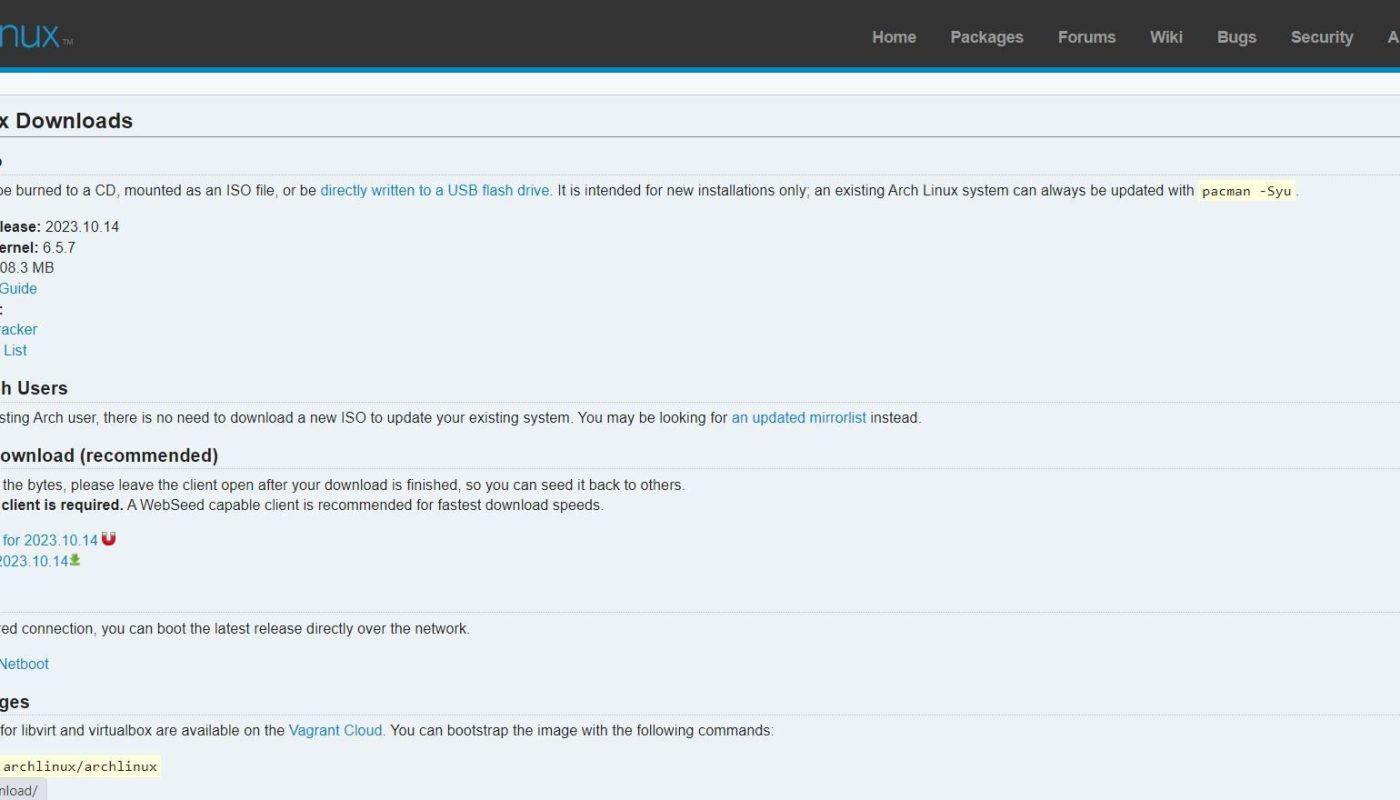Open the bug tracker link
The image size is (1400, 800).
click(x=18, y=329)
